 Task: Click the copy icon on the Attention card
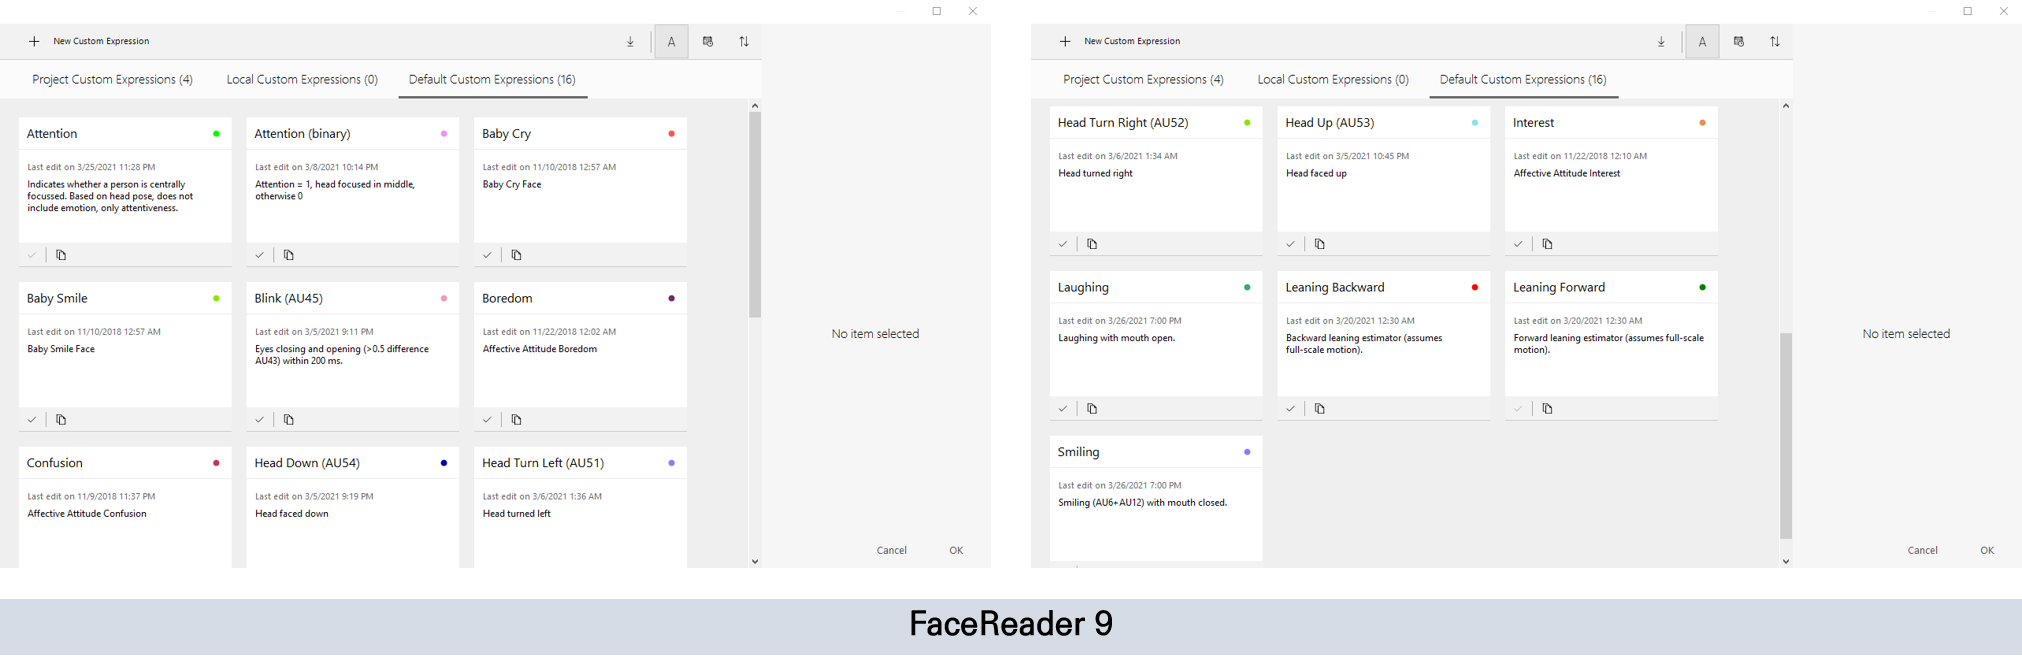[61, 255]
